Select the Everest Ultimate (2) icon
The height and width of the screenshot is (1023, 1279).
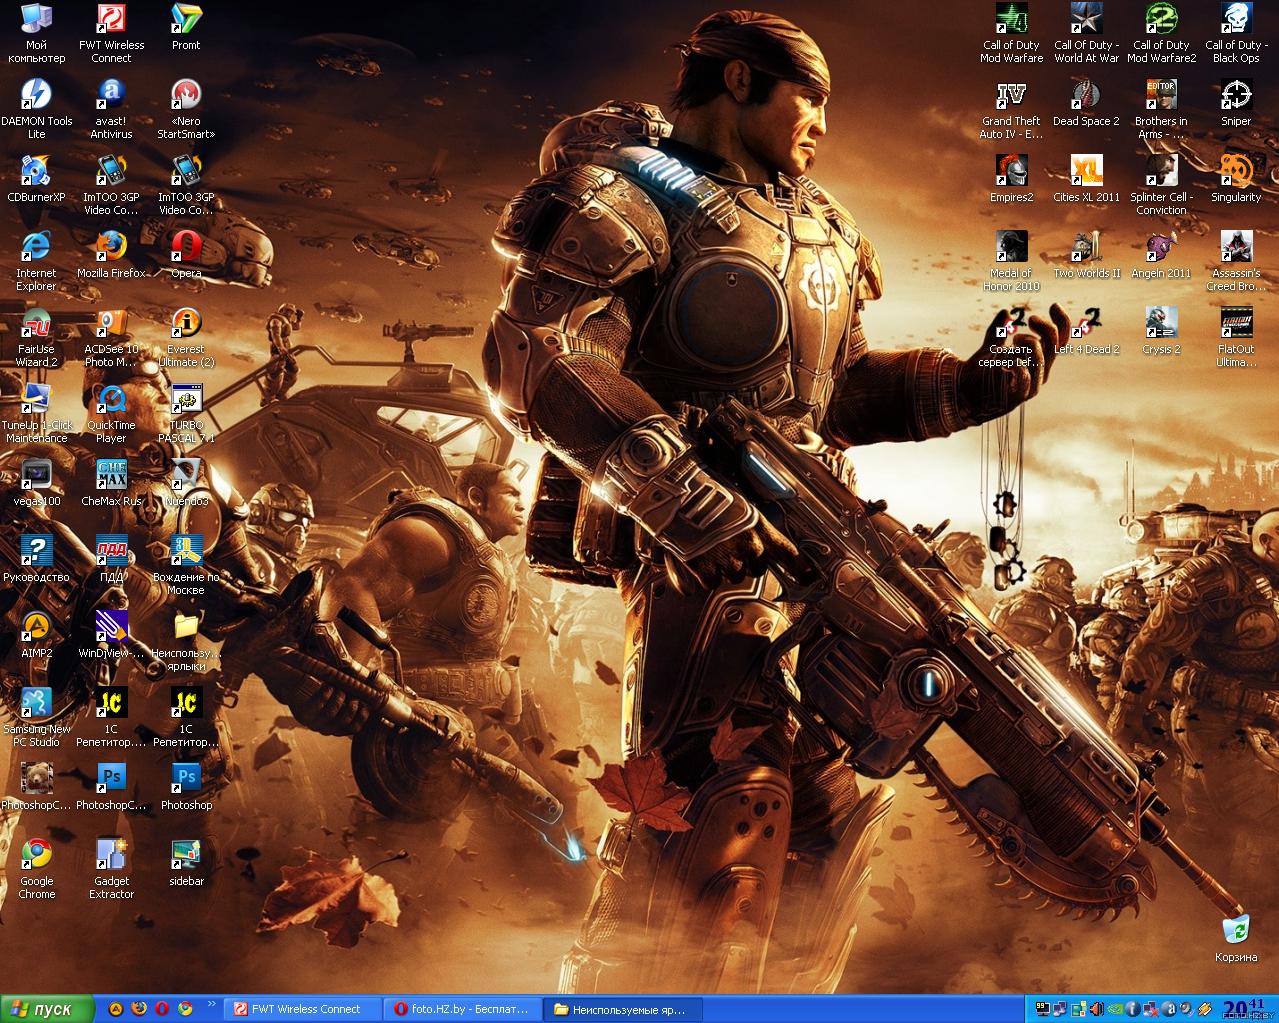pos(186,336)
